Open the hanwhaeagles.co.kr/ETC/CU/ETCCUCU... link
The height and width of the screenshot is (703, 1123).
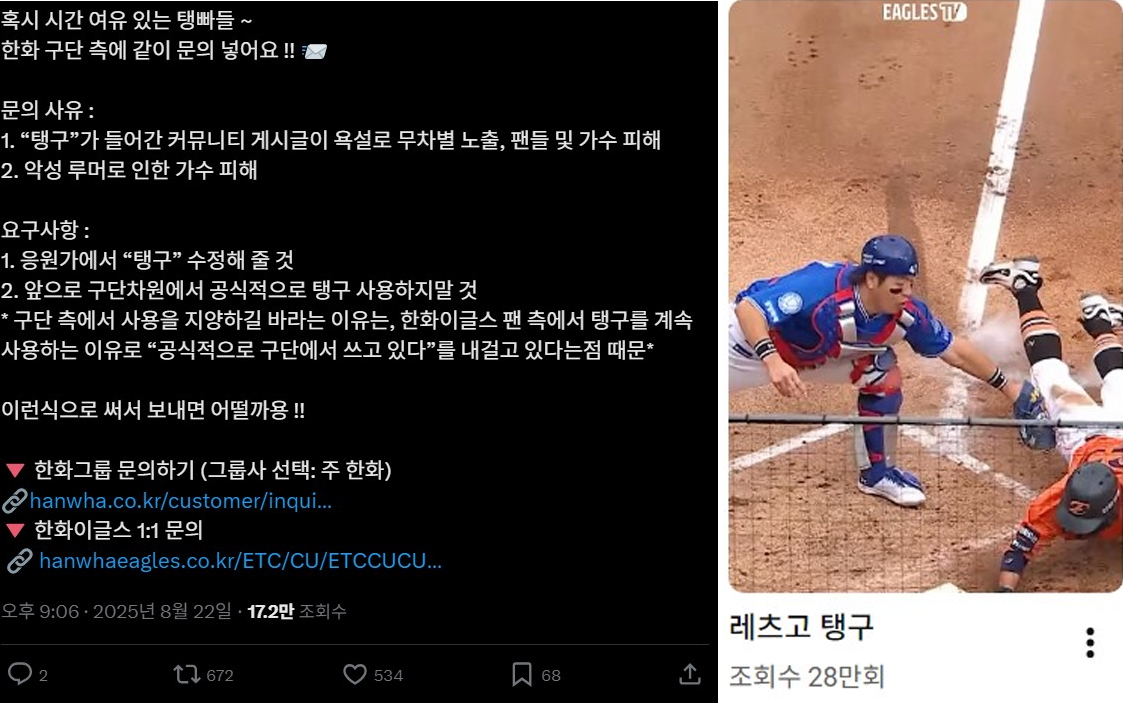click(x=241, y=561)
